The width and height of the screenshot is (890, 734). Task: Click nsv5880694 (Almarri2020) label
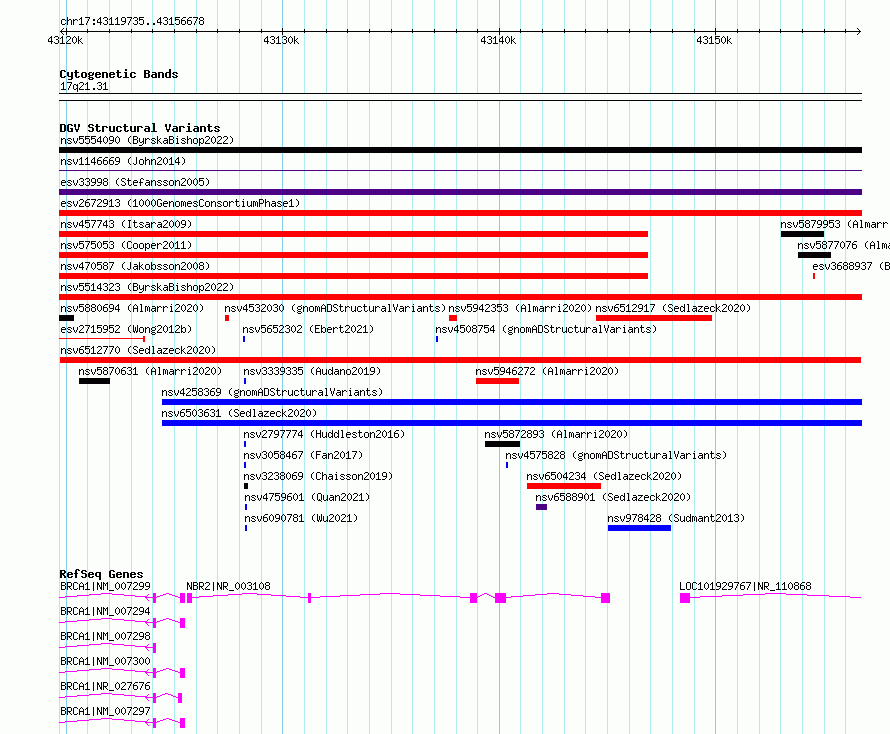click(x=132, y=308)
